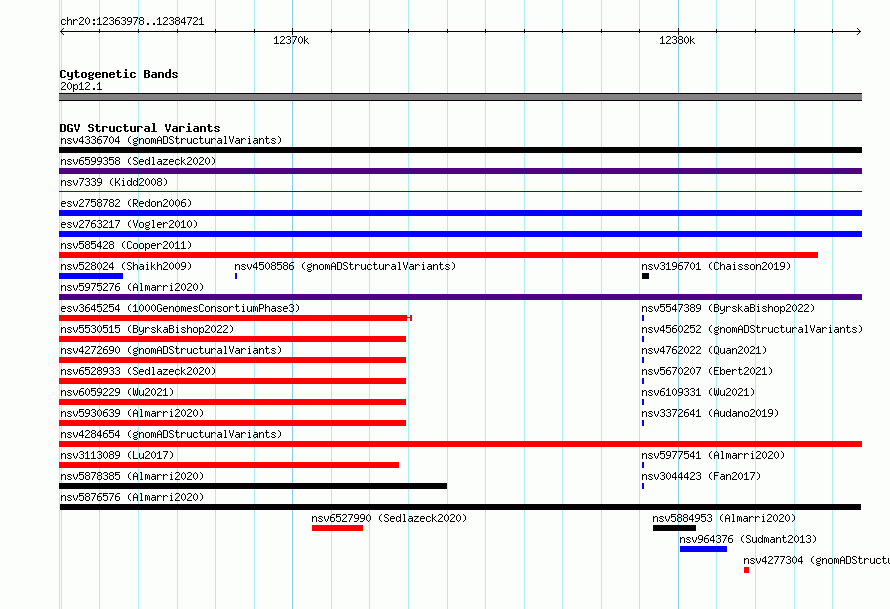Select the red bar under nsv585428 Cooper2011
Viewport: 890px width, 609px height.
438,255
